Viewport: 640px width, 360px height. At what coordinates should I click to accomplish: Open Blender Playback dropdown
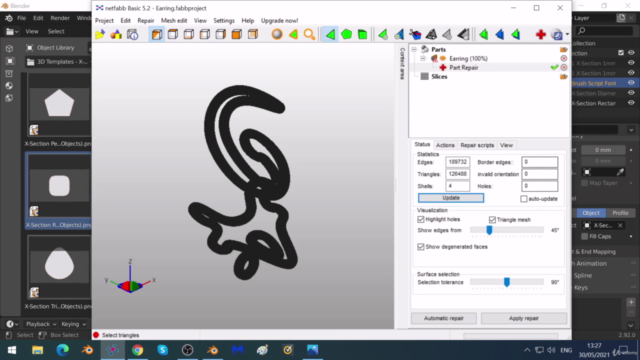(40, 324)
